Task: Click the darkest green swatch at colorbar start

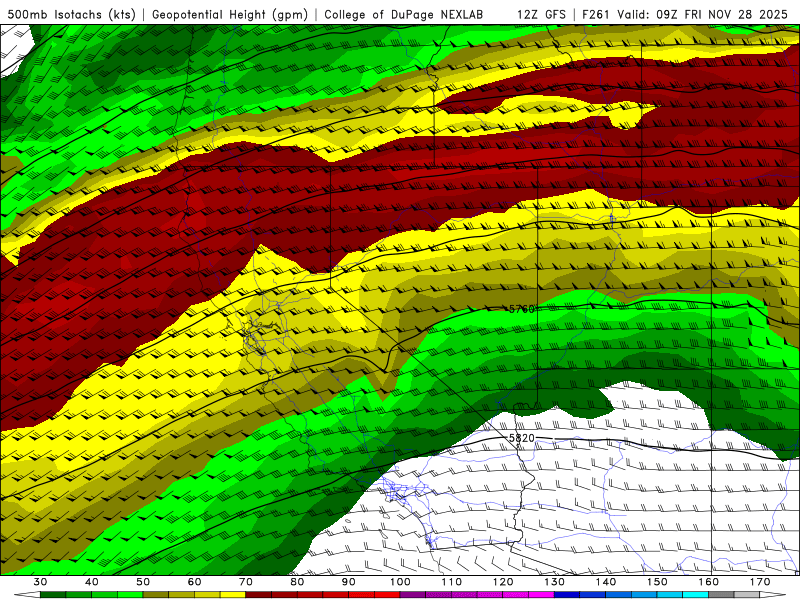Action: coord(53,595)
